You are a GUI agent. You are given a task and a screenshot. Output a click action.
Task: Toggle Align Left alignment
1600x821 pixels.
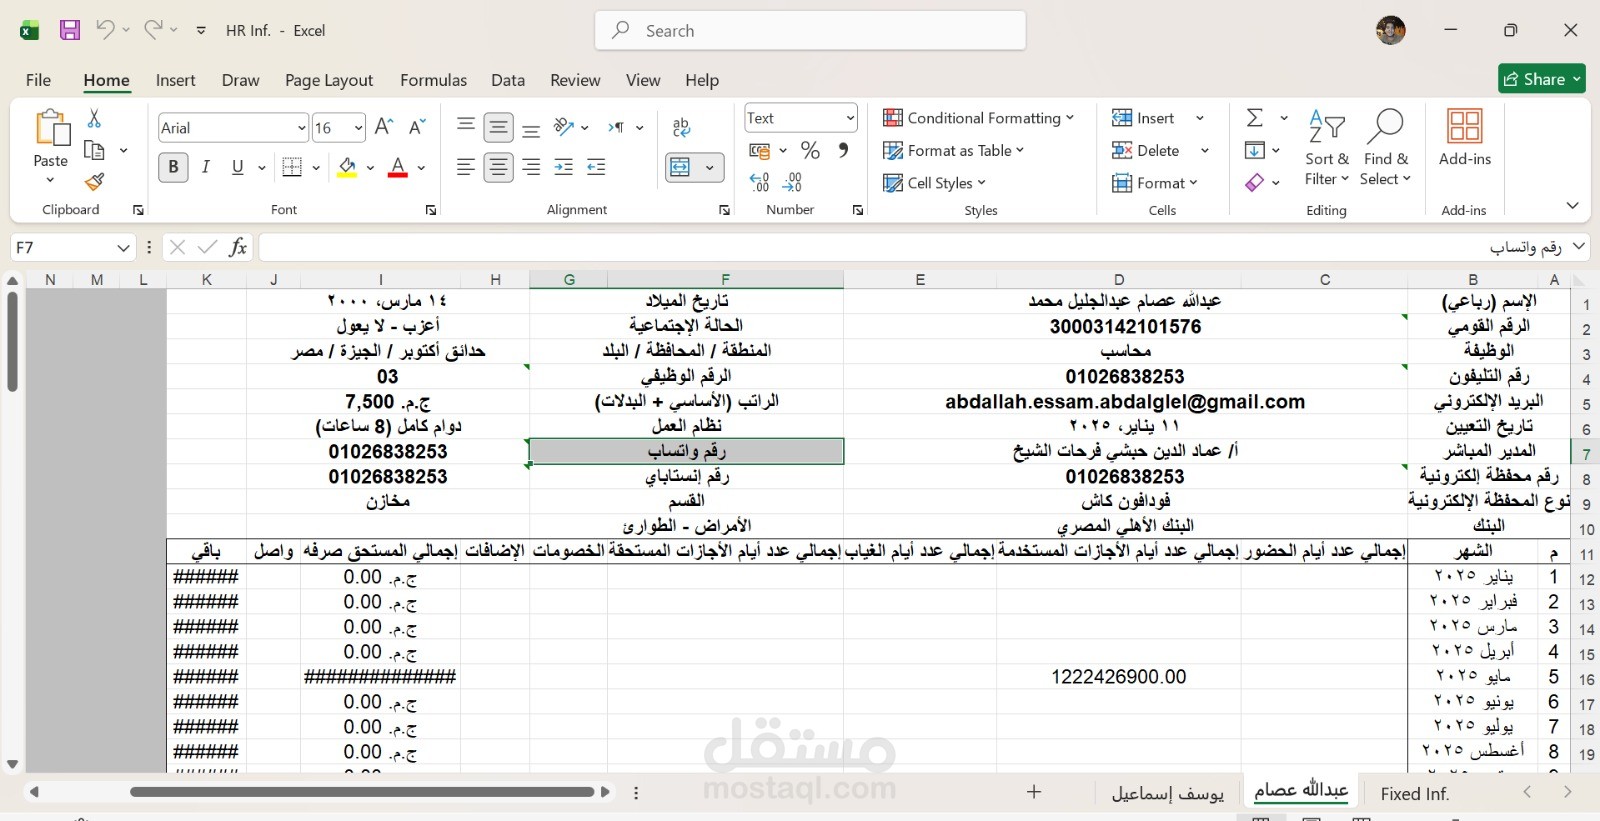466,167
